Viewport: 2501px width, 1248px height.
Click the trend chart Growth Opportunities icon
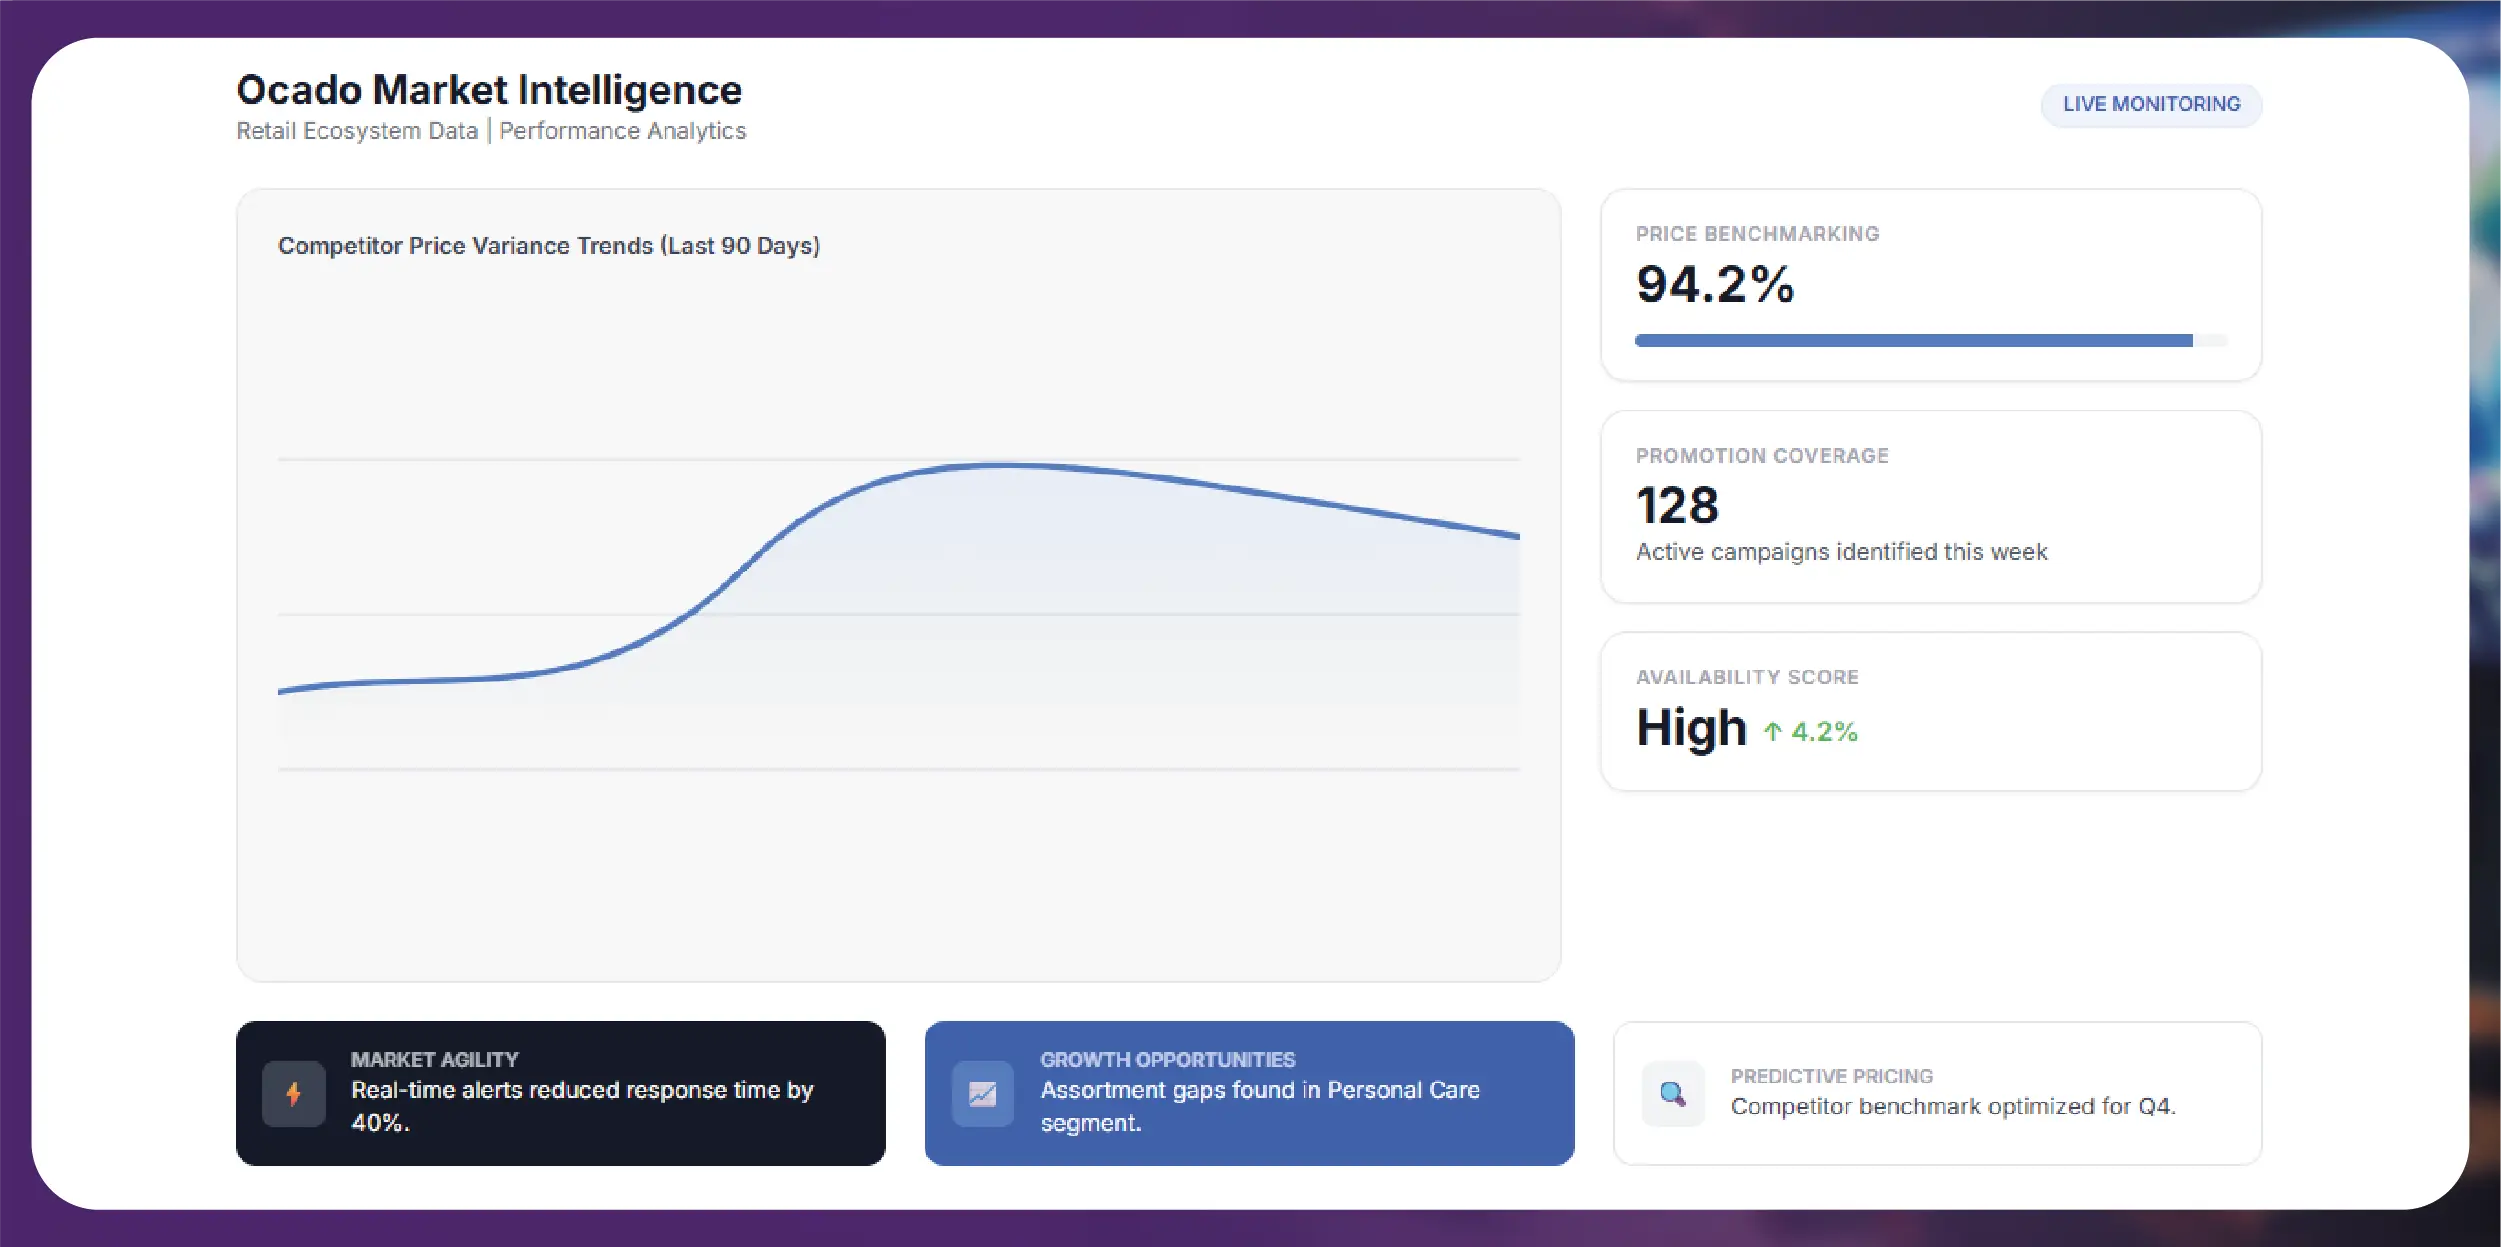coord(982,1094)
